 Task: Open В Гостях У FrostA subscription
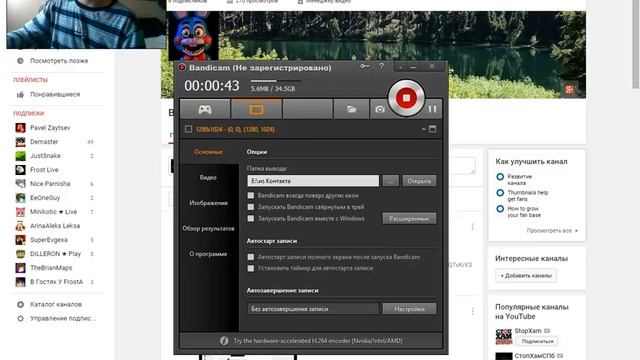(55, 282)
